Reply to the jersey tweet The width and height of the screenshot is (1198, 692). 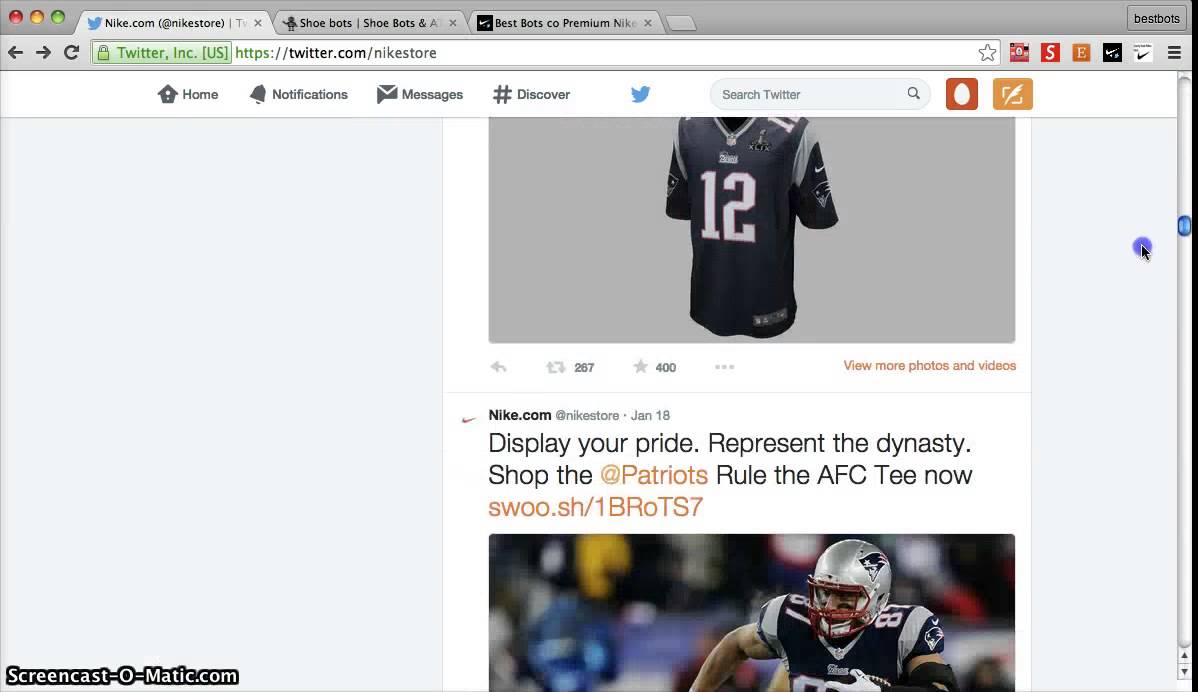coord(498,367)
